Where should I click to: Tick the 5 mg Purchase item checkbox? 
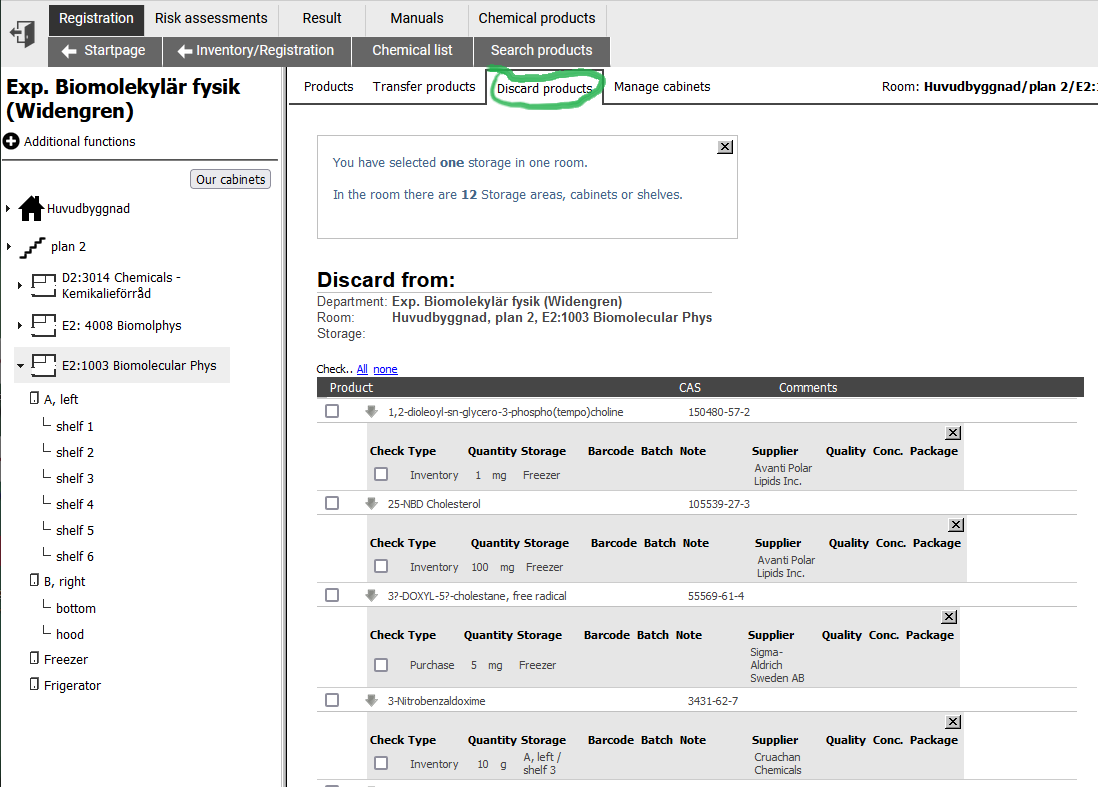click(x=381, y=664)
